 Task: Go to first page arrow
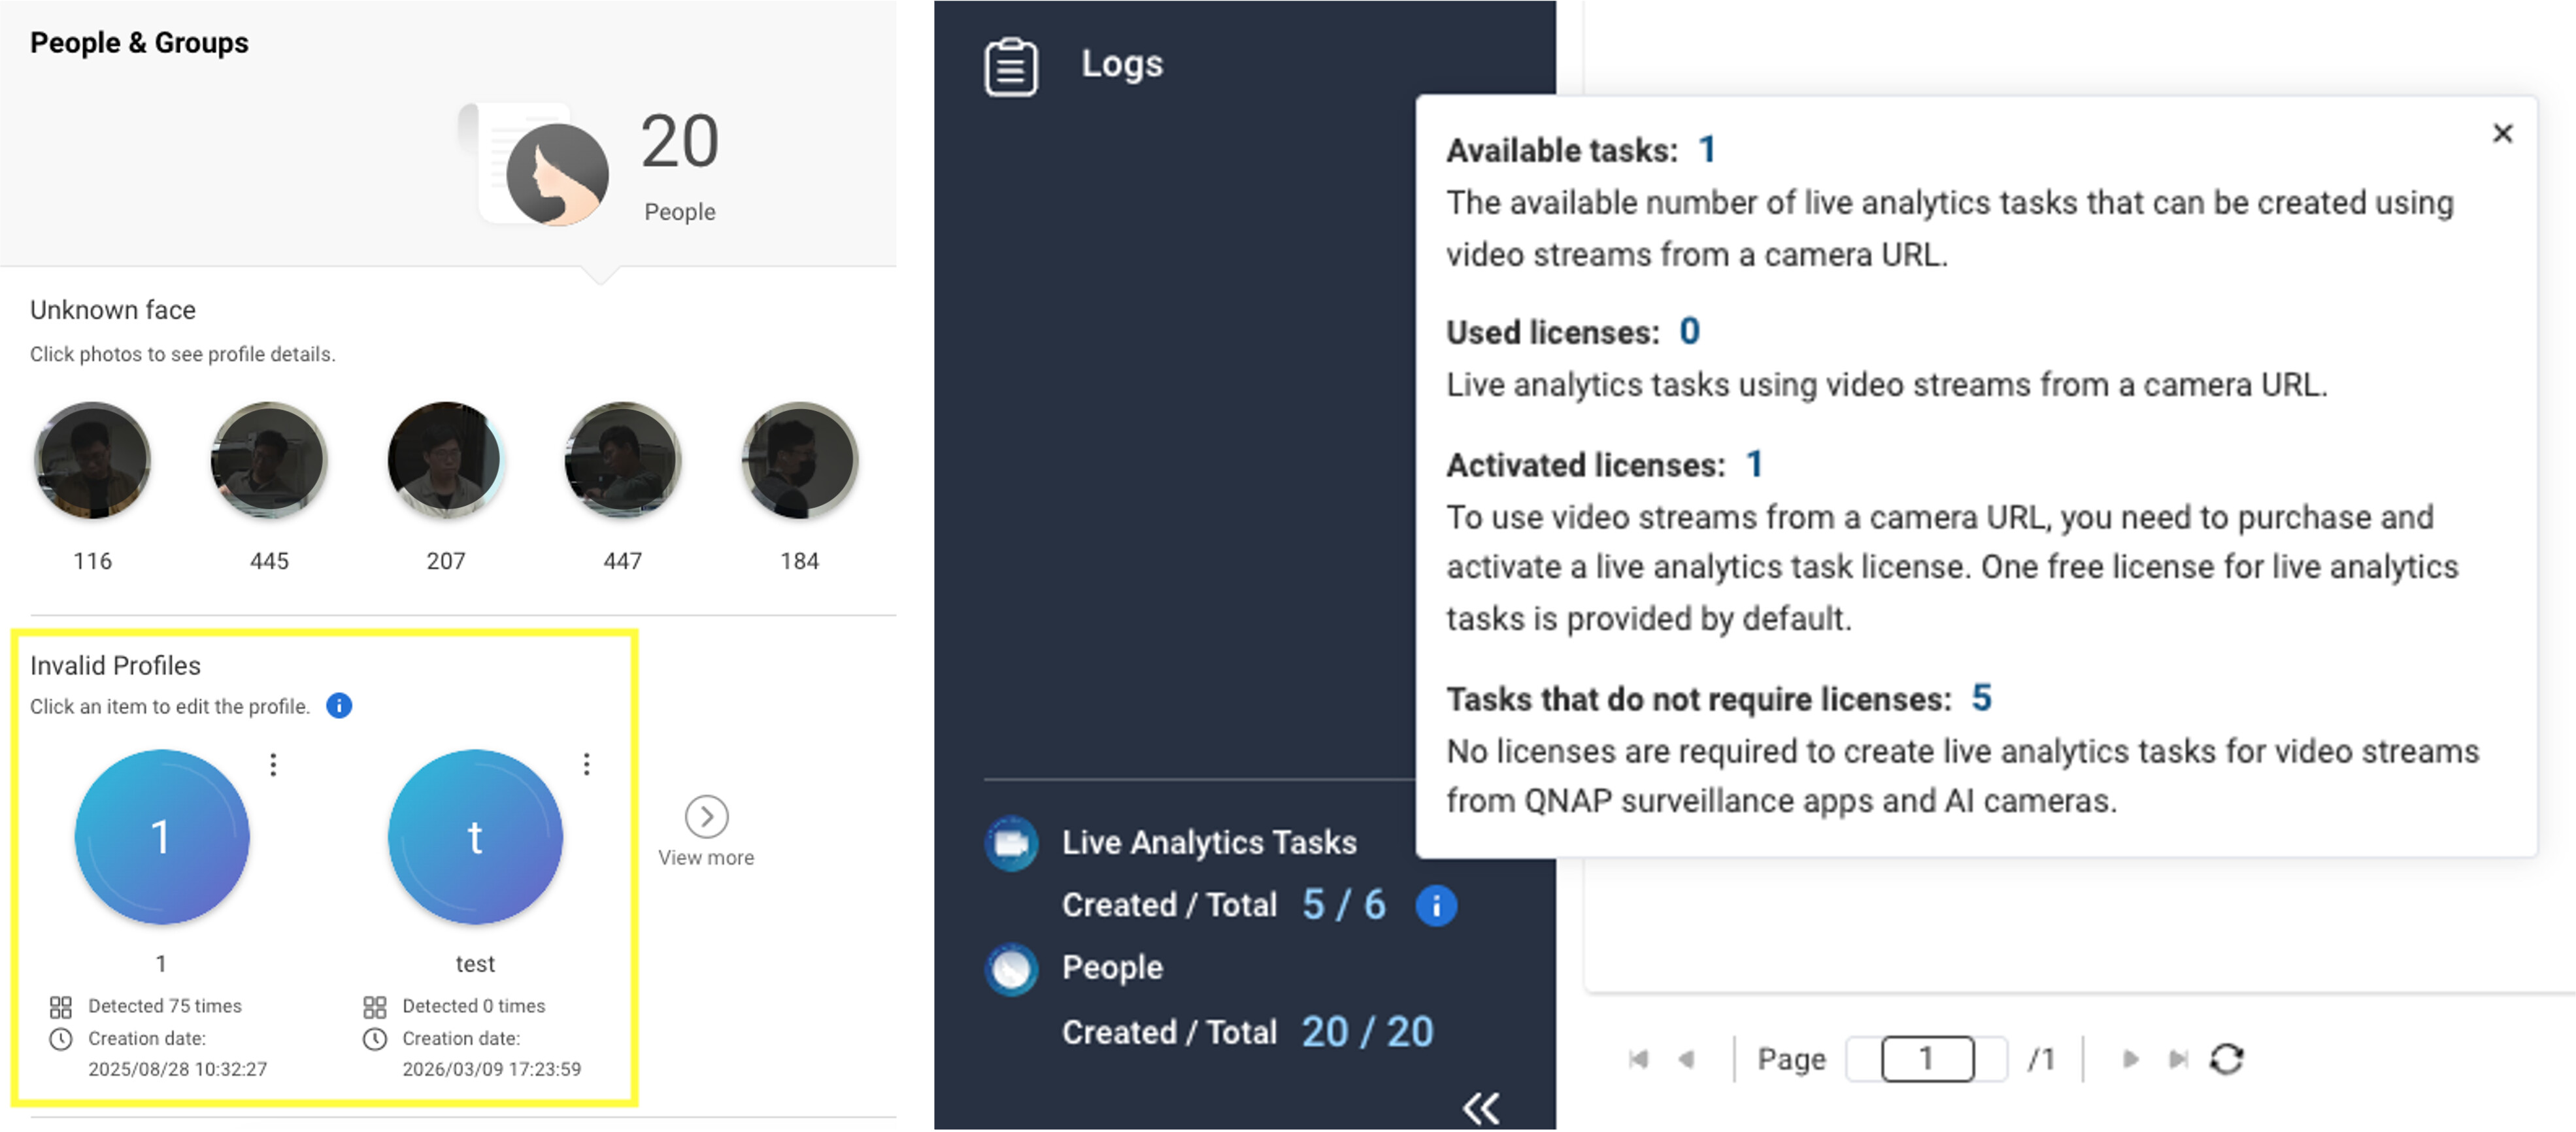[1638, 1058]
